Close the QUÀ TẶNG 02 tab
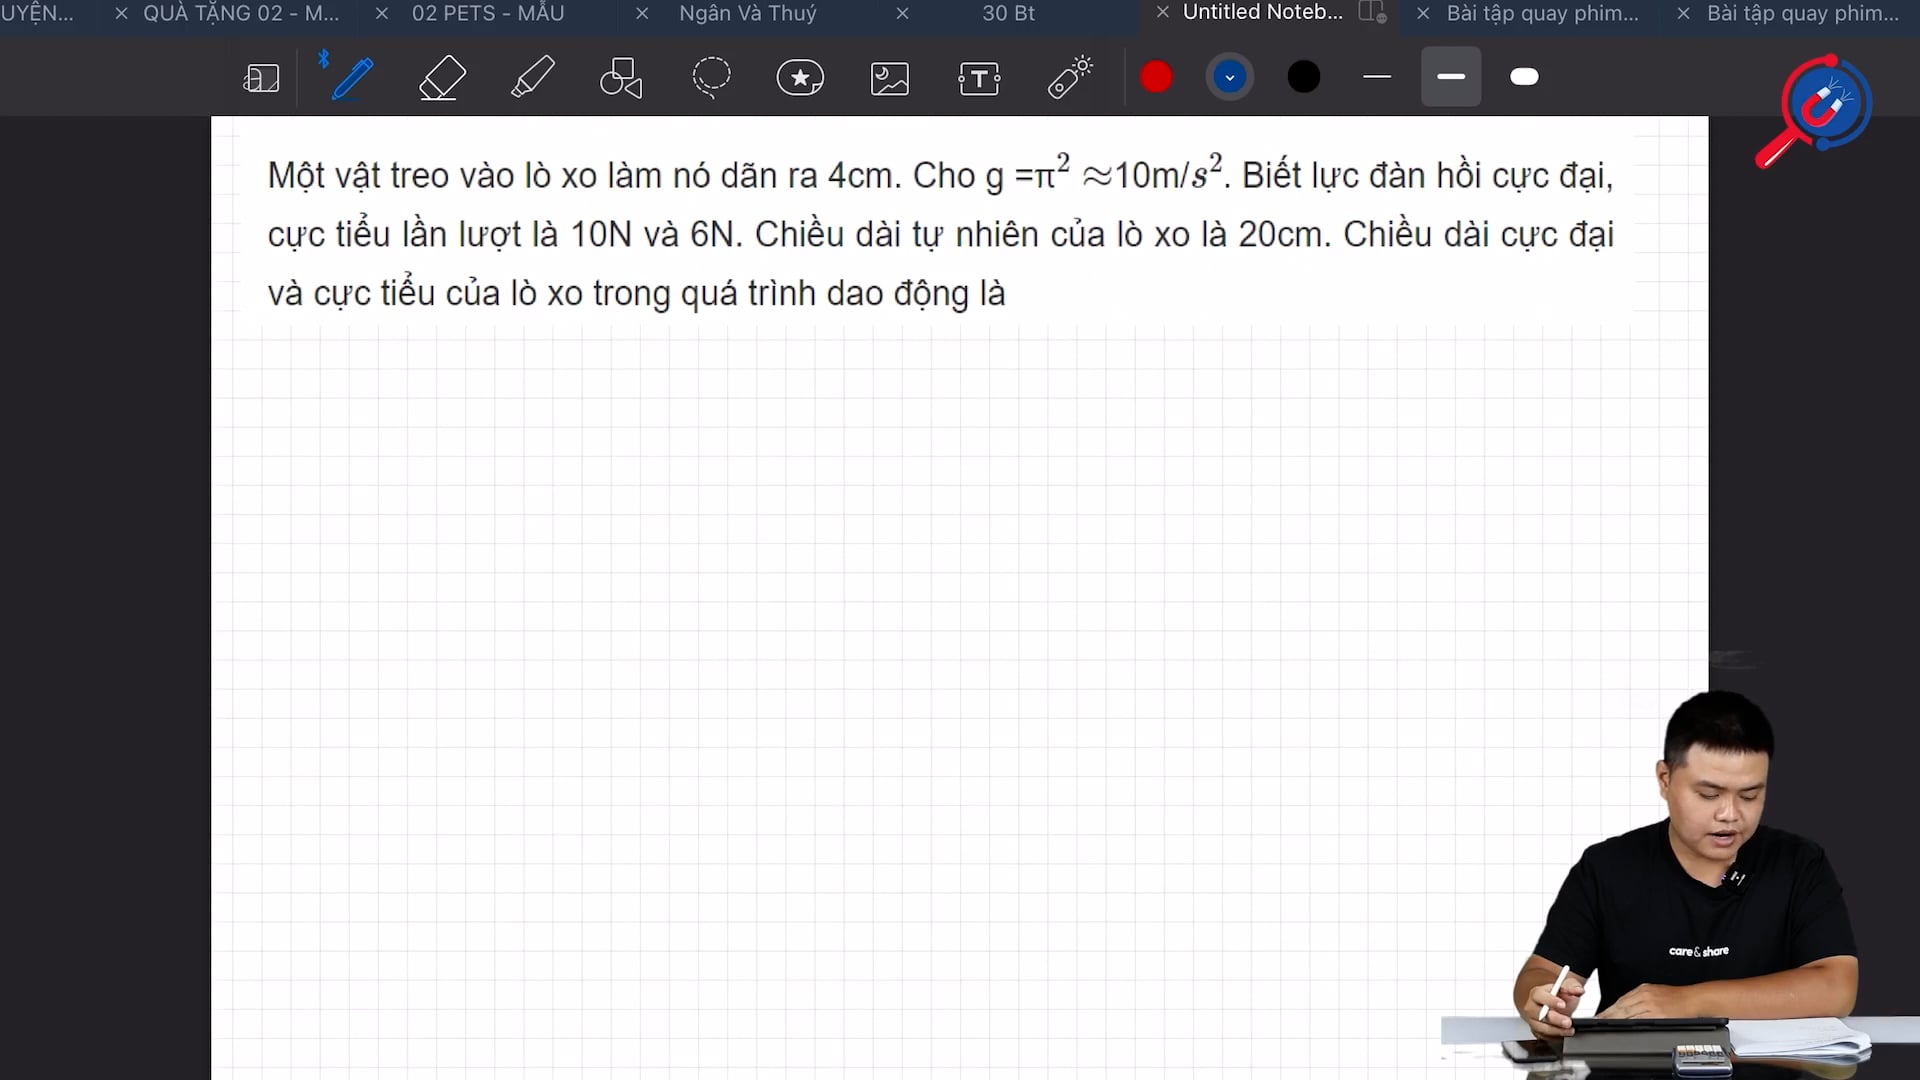 (121, 13)
